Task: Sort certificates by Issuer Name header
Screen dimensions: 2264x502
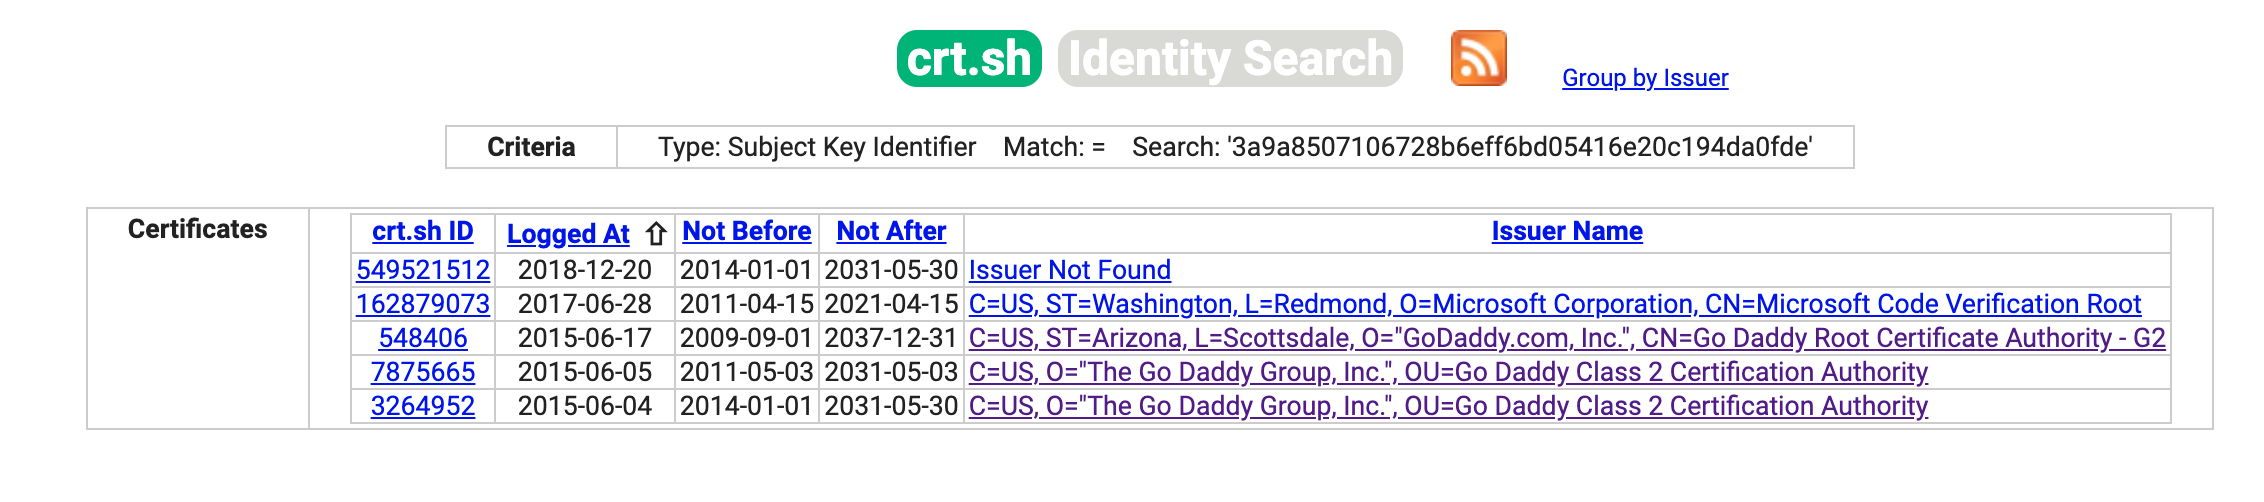Action: click(x=1567, y=231)
